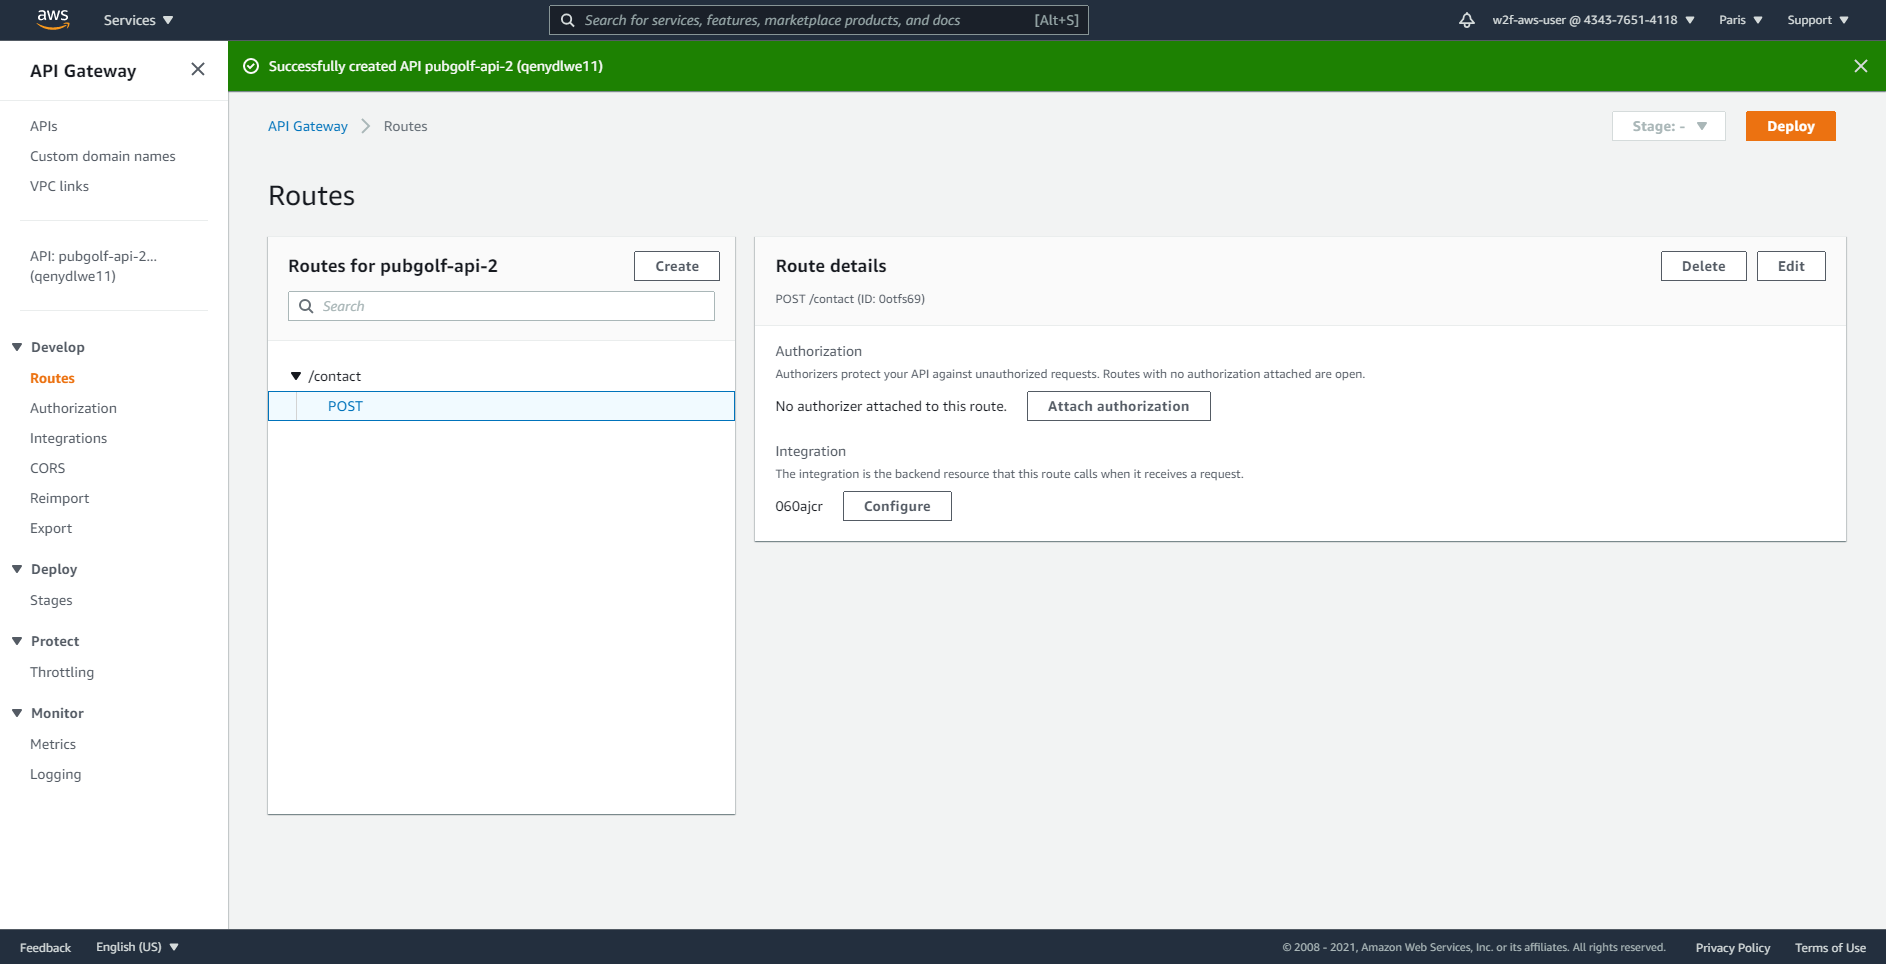
Task: Open the Stage selector dropdown
Action: pos(1668,126)
